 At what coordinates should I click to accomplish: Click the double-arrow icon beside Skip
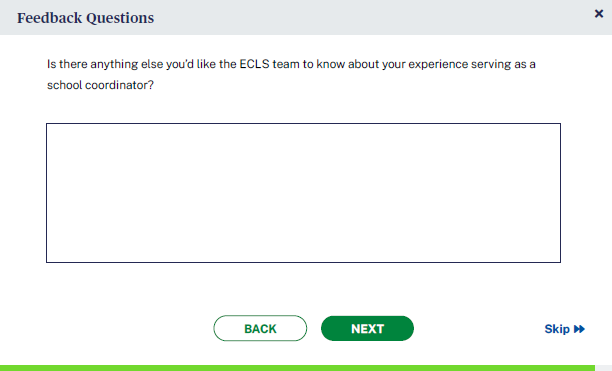click(579, 329)
